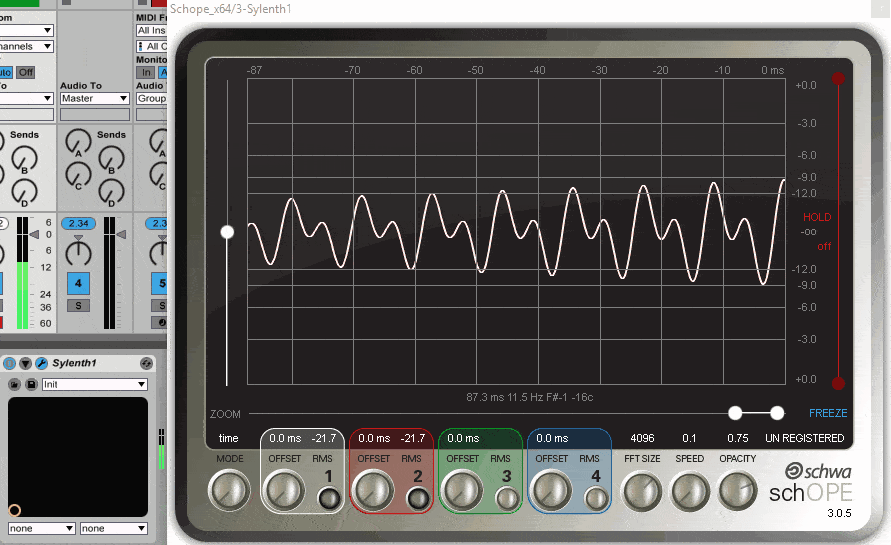The width and height of the screenshot is (891, 545).
Task: Click the 87.3 ms 11.5 Hz readout
Action: tap(530, 397)
